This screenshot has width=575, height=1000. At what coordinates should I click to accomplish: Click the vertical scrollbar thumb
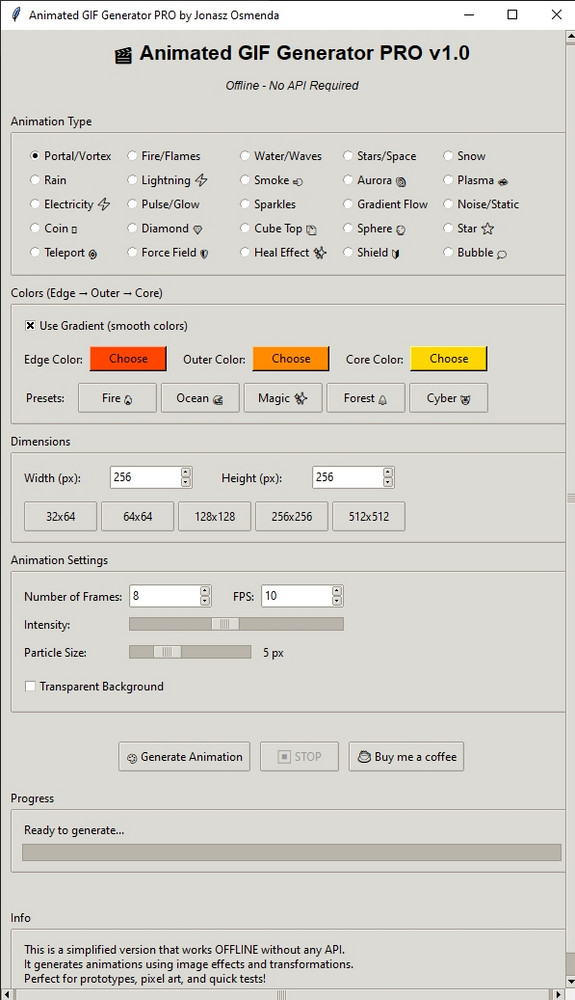click(x=571, y=496)
